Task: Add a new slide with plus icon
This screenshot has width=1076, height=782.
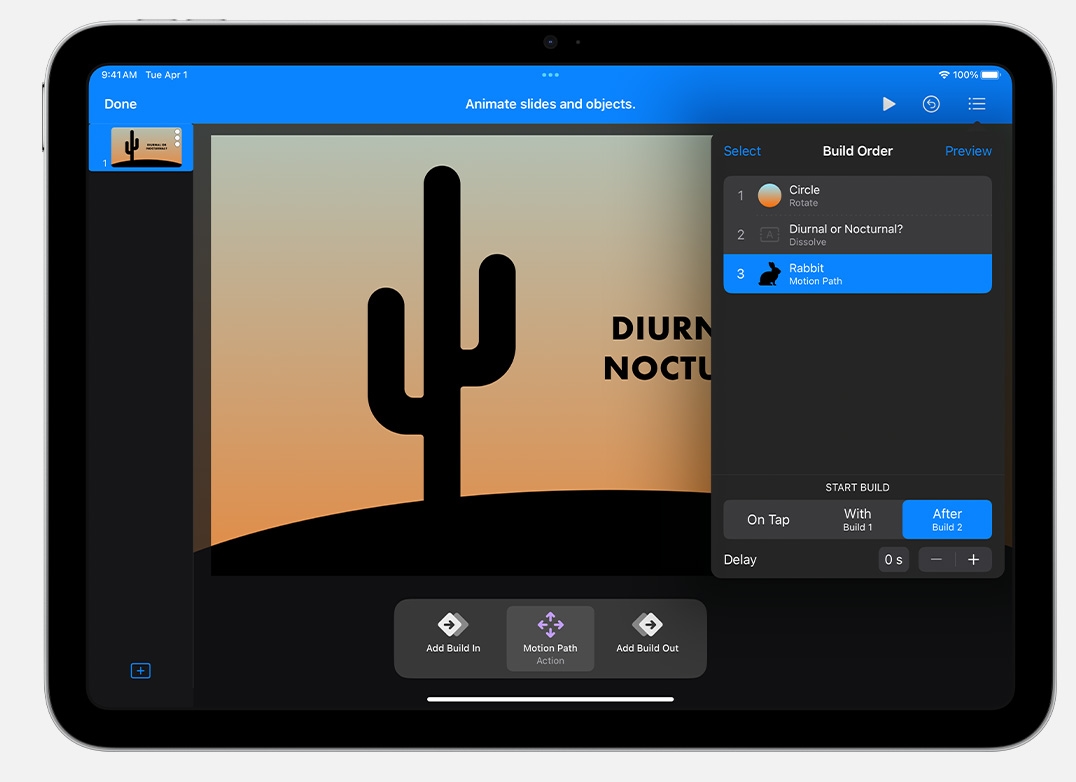Action: 141,671
